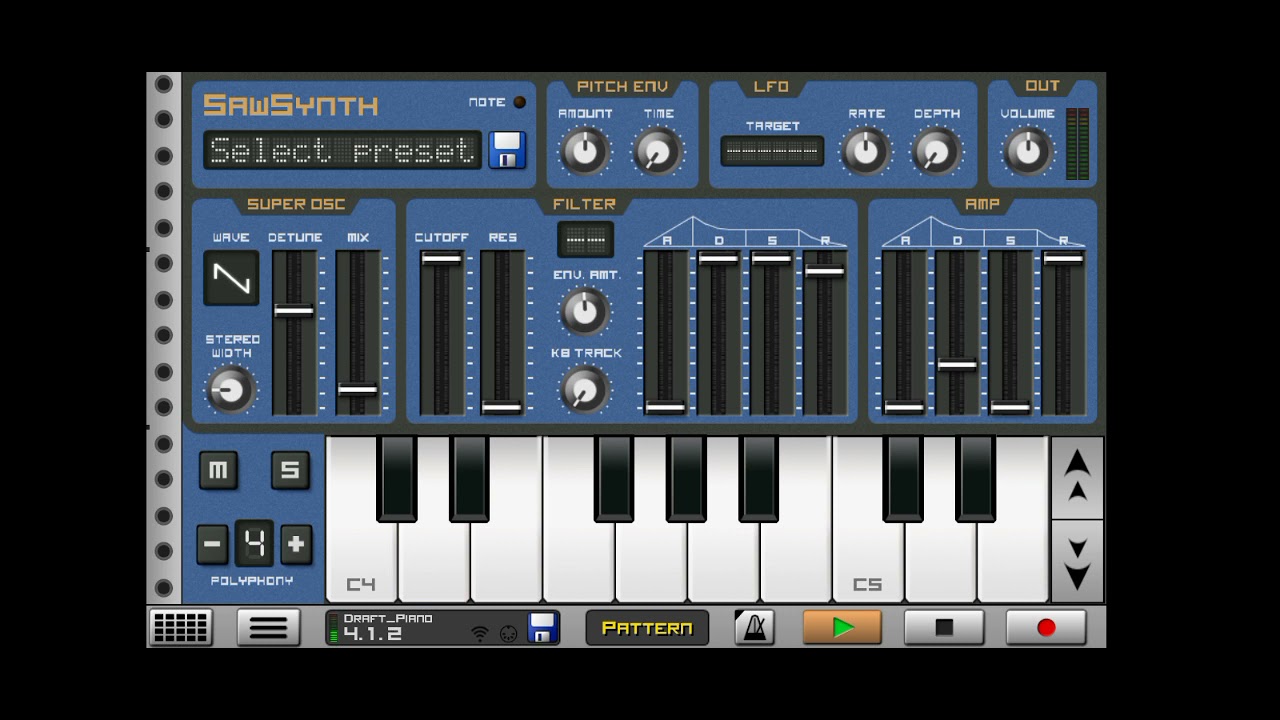Shift keyboard up with double up arrows
Screen dimensions: 1280x720
pyautogui.click(x=1077, y=477)
